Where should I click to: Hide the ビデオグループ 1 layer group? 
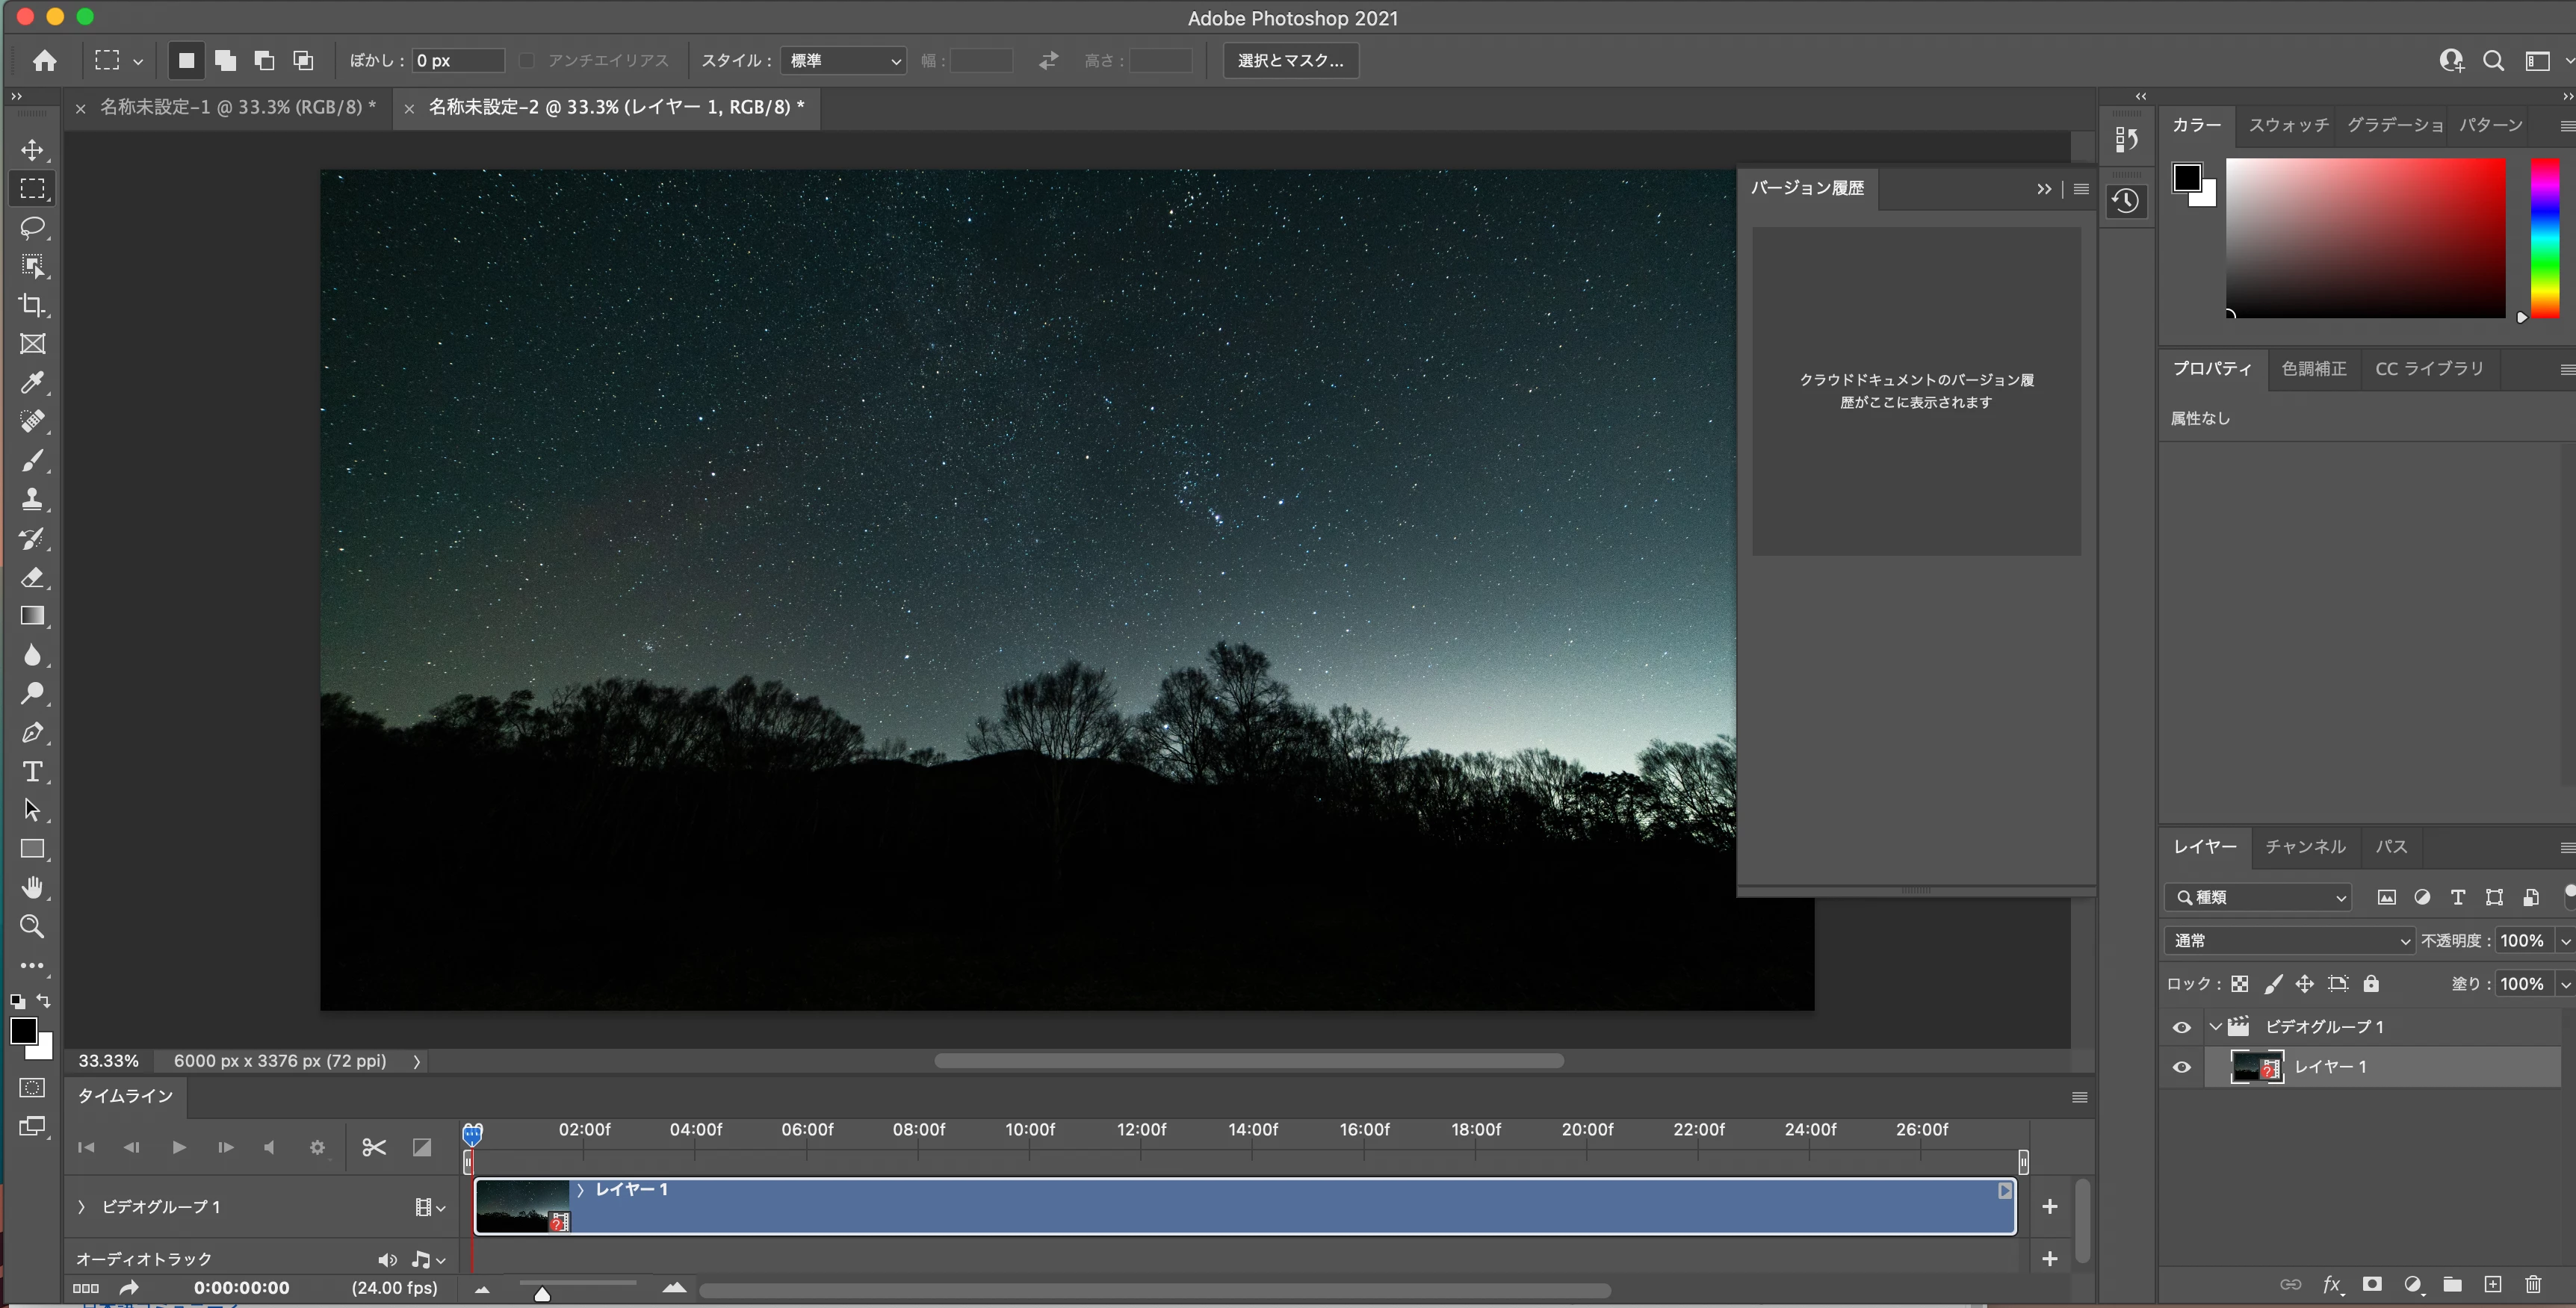tap(2182, 1027)
